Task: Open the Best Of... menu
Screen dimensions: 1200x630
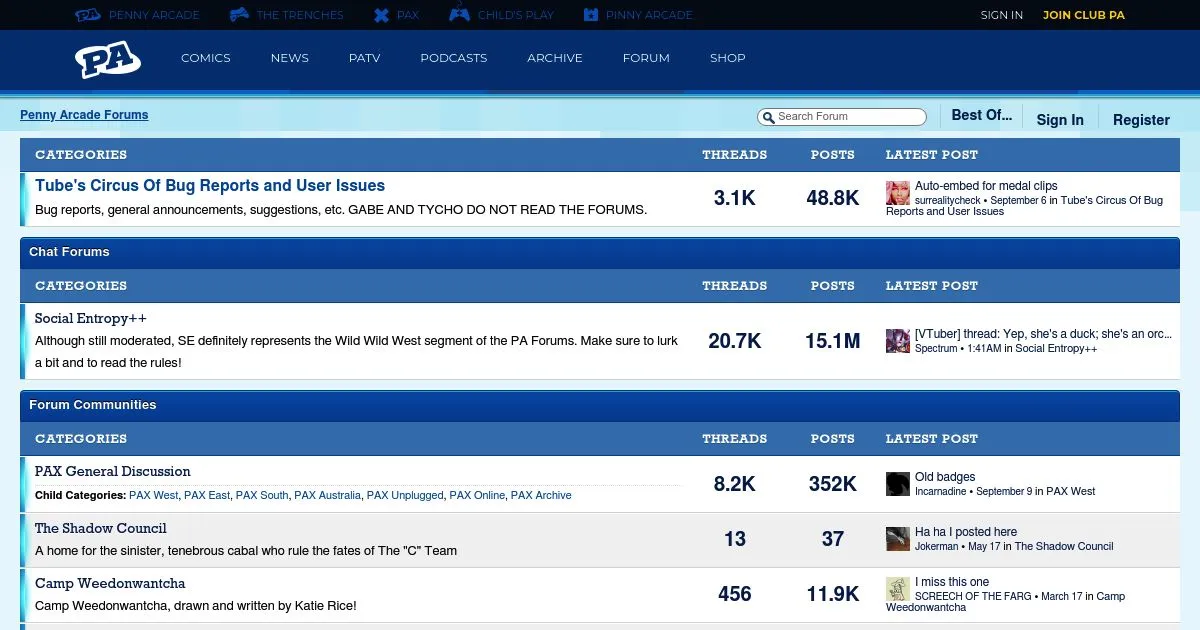Action: 981,116
